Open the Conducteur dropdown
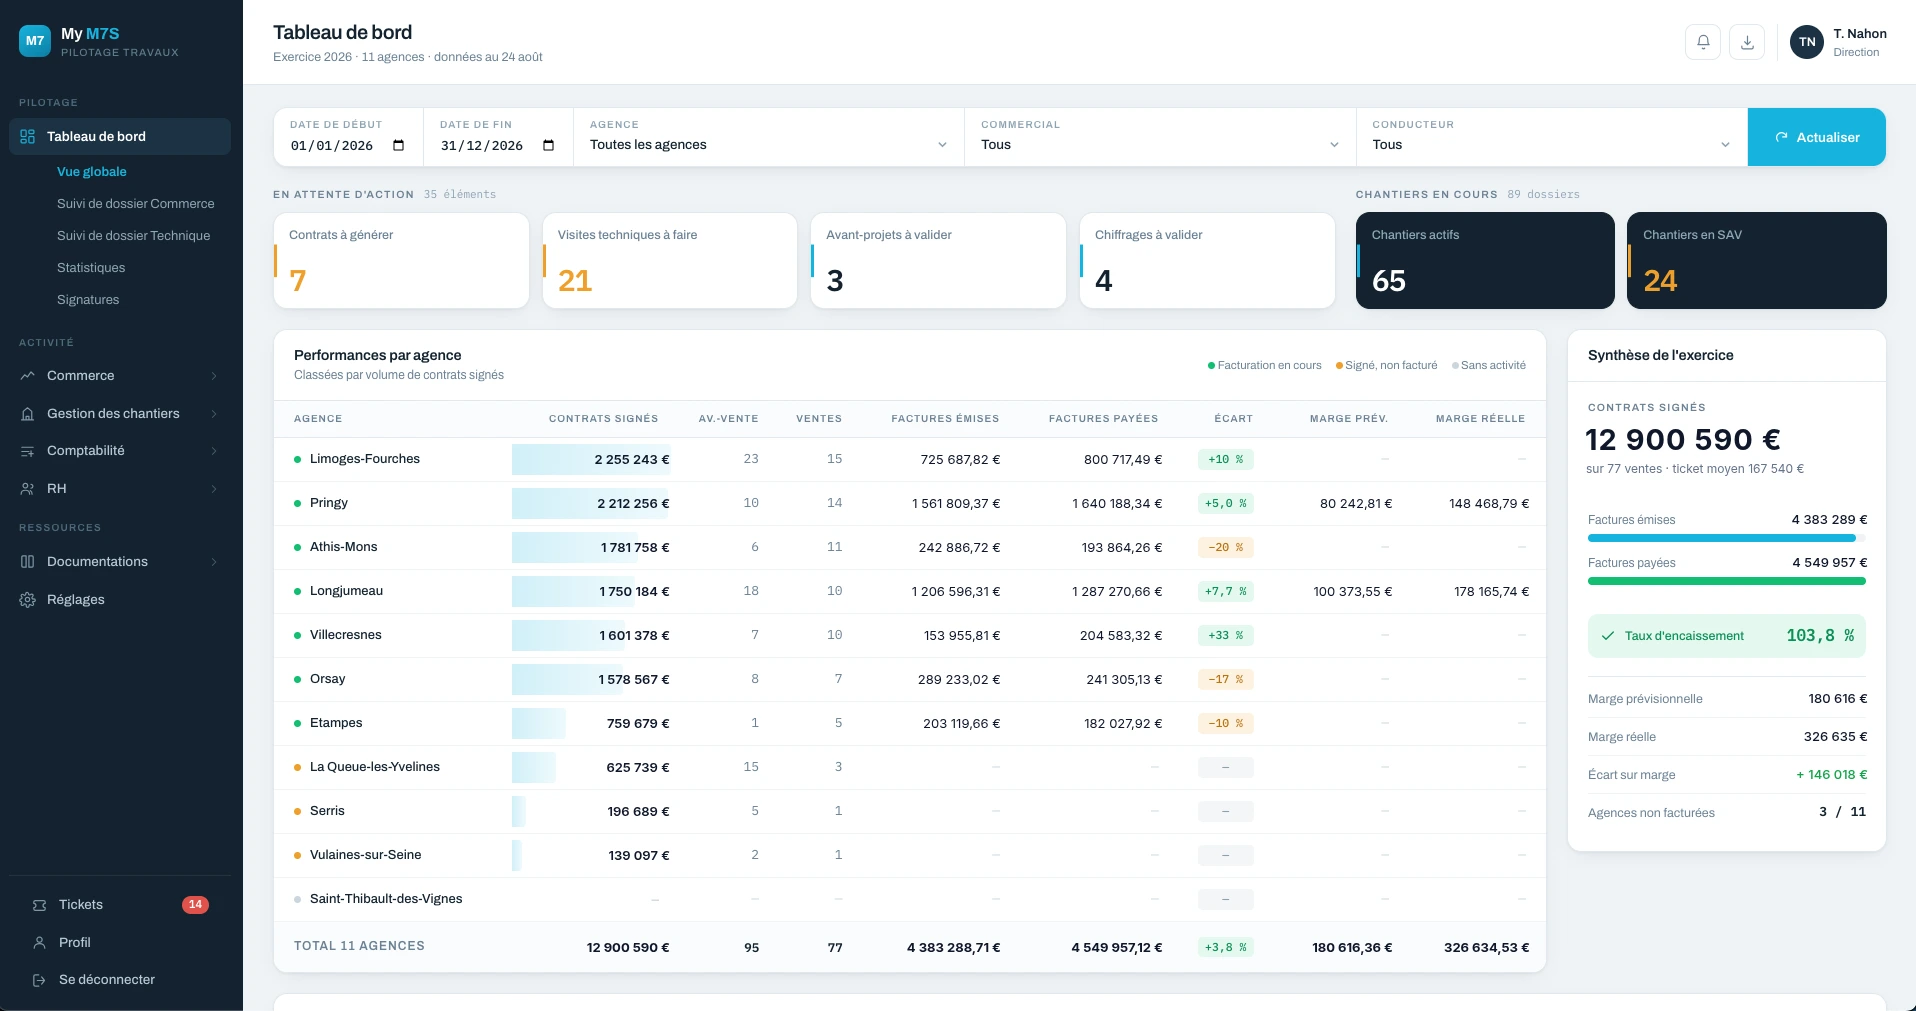The width and height of the screenshot is (1916, 1011). coord(1551,137)
